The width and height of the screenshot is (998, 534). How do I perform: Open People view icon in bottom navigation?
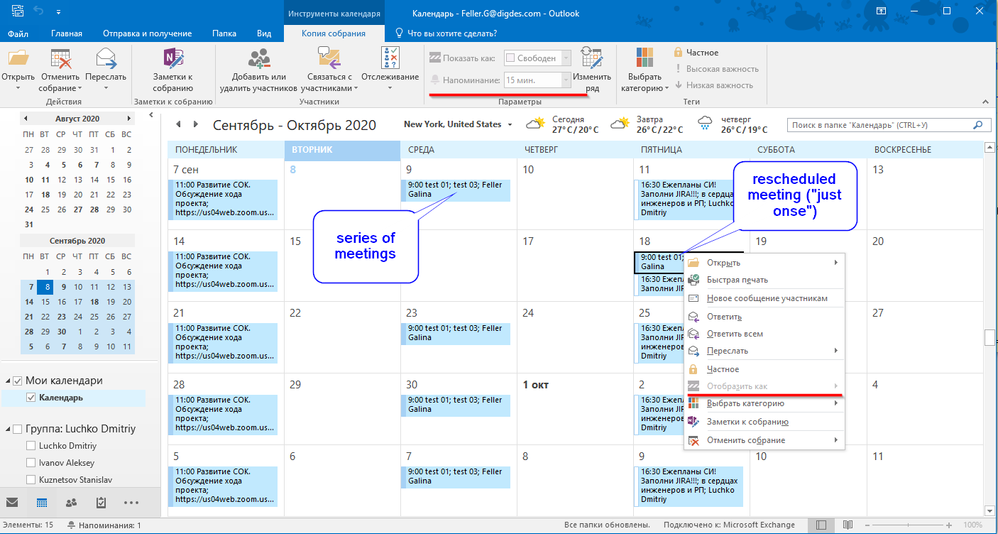click(x=71, y=502)
